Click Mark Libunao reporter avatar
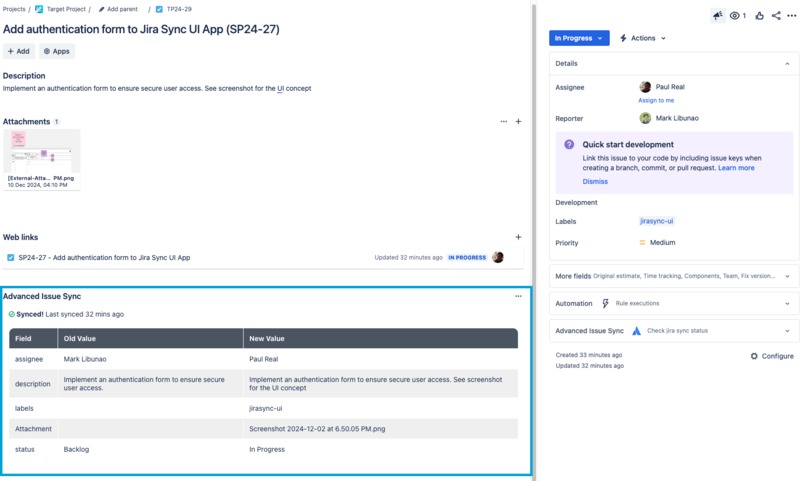The image size is (806, 481). point(645,118)
